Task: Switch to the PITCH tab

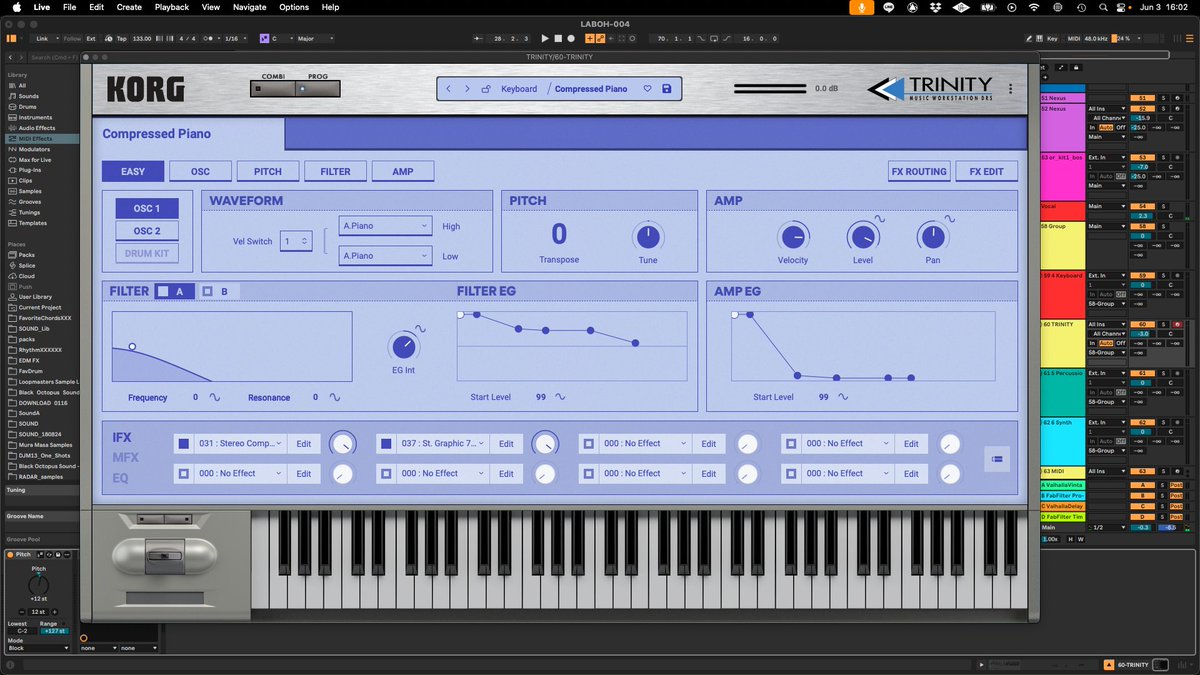Action: [x=268, y=171]
